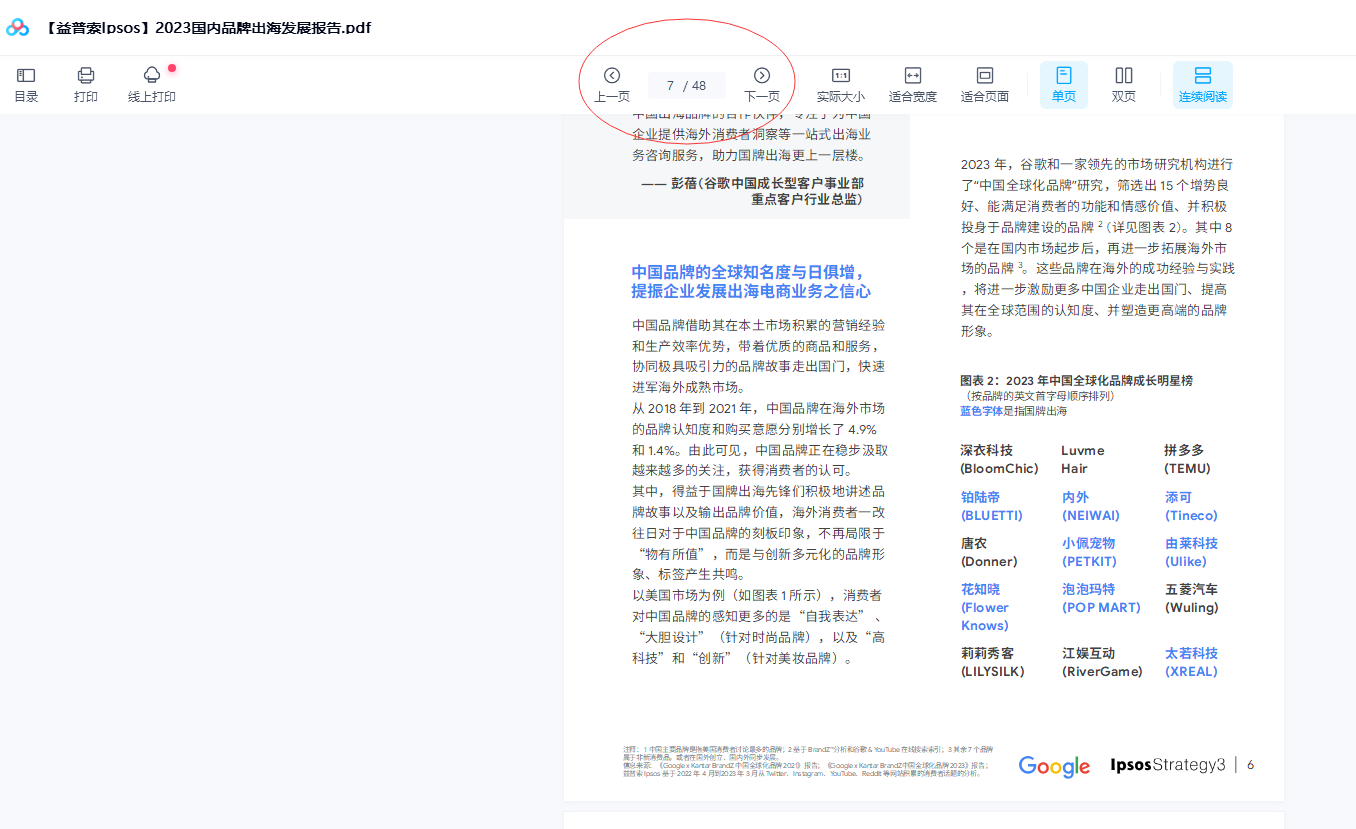
Task: Go to previous page with 上一页
Action: pos(612,84)
